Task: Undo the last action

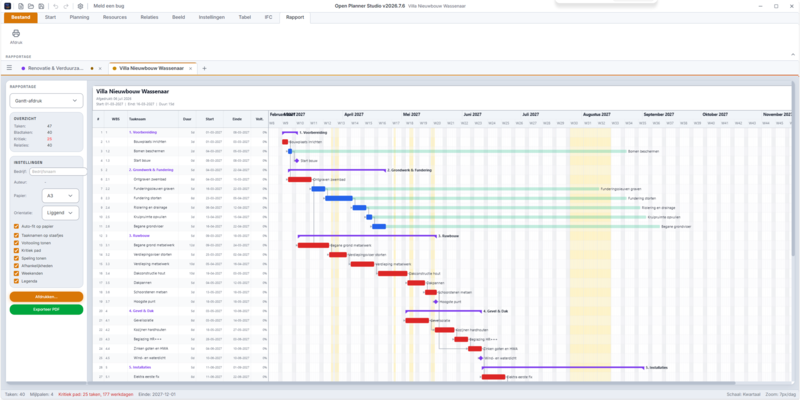Action: [x=56, y=6]
